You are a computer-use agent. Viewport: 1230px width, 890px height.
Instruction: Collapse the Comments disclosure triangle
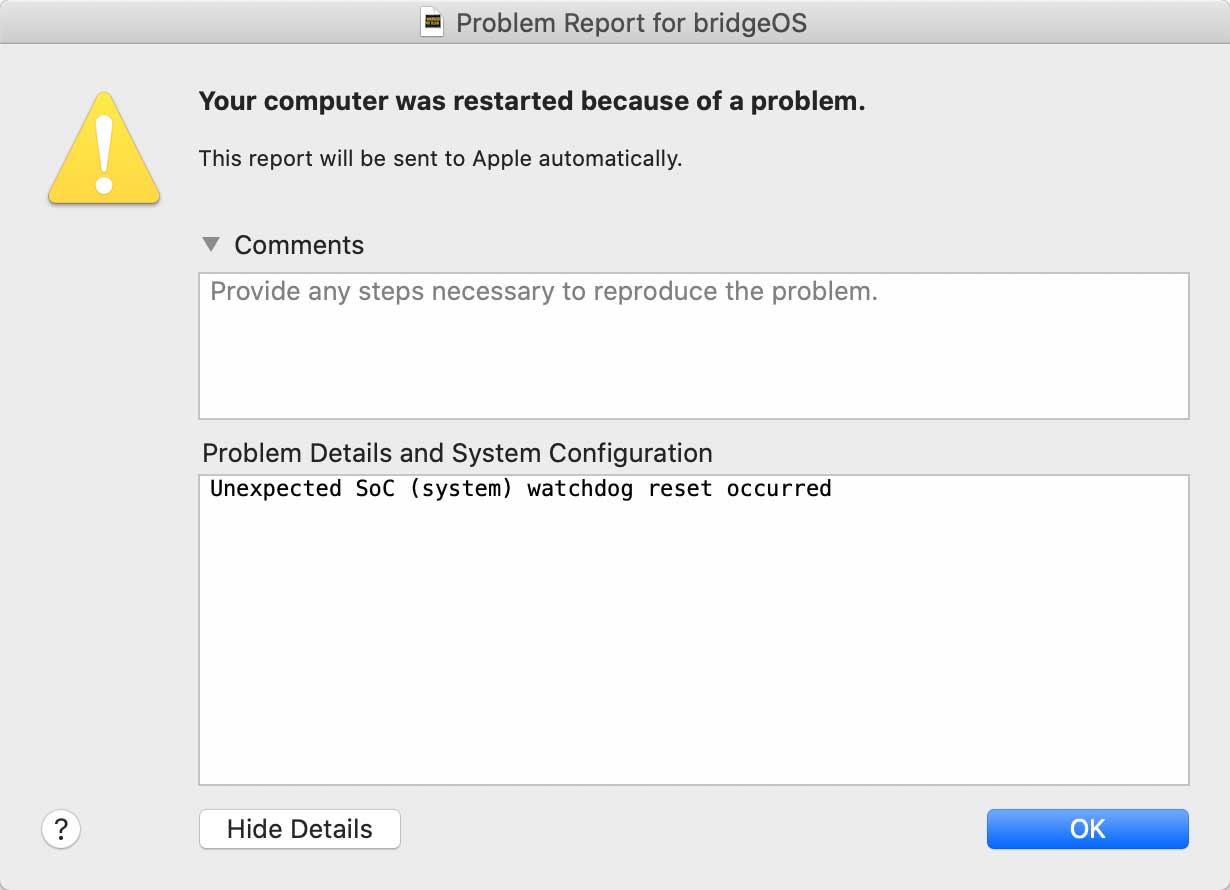(x=210, y=244)
